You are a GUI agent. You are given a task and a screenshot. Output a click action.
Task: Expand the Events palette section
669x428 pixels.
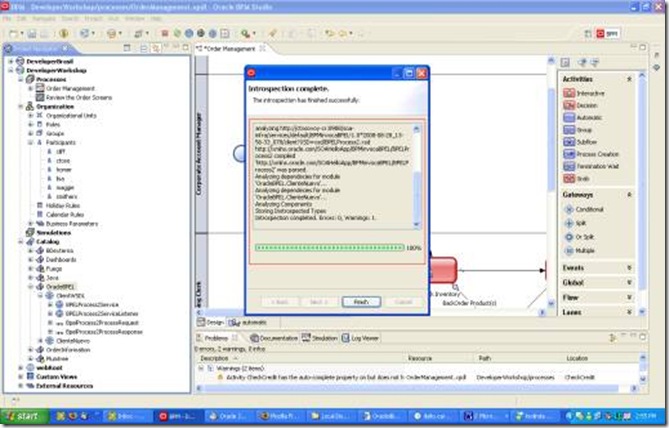(629, 268)
